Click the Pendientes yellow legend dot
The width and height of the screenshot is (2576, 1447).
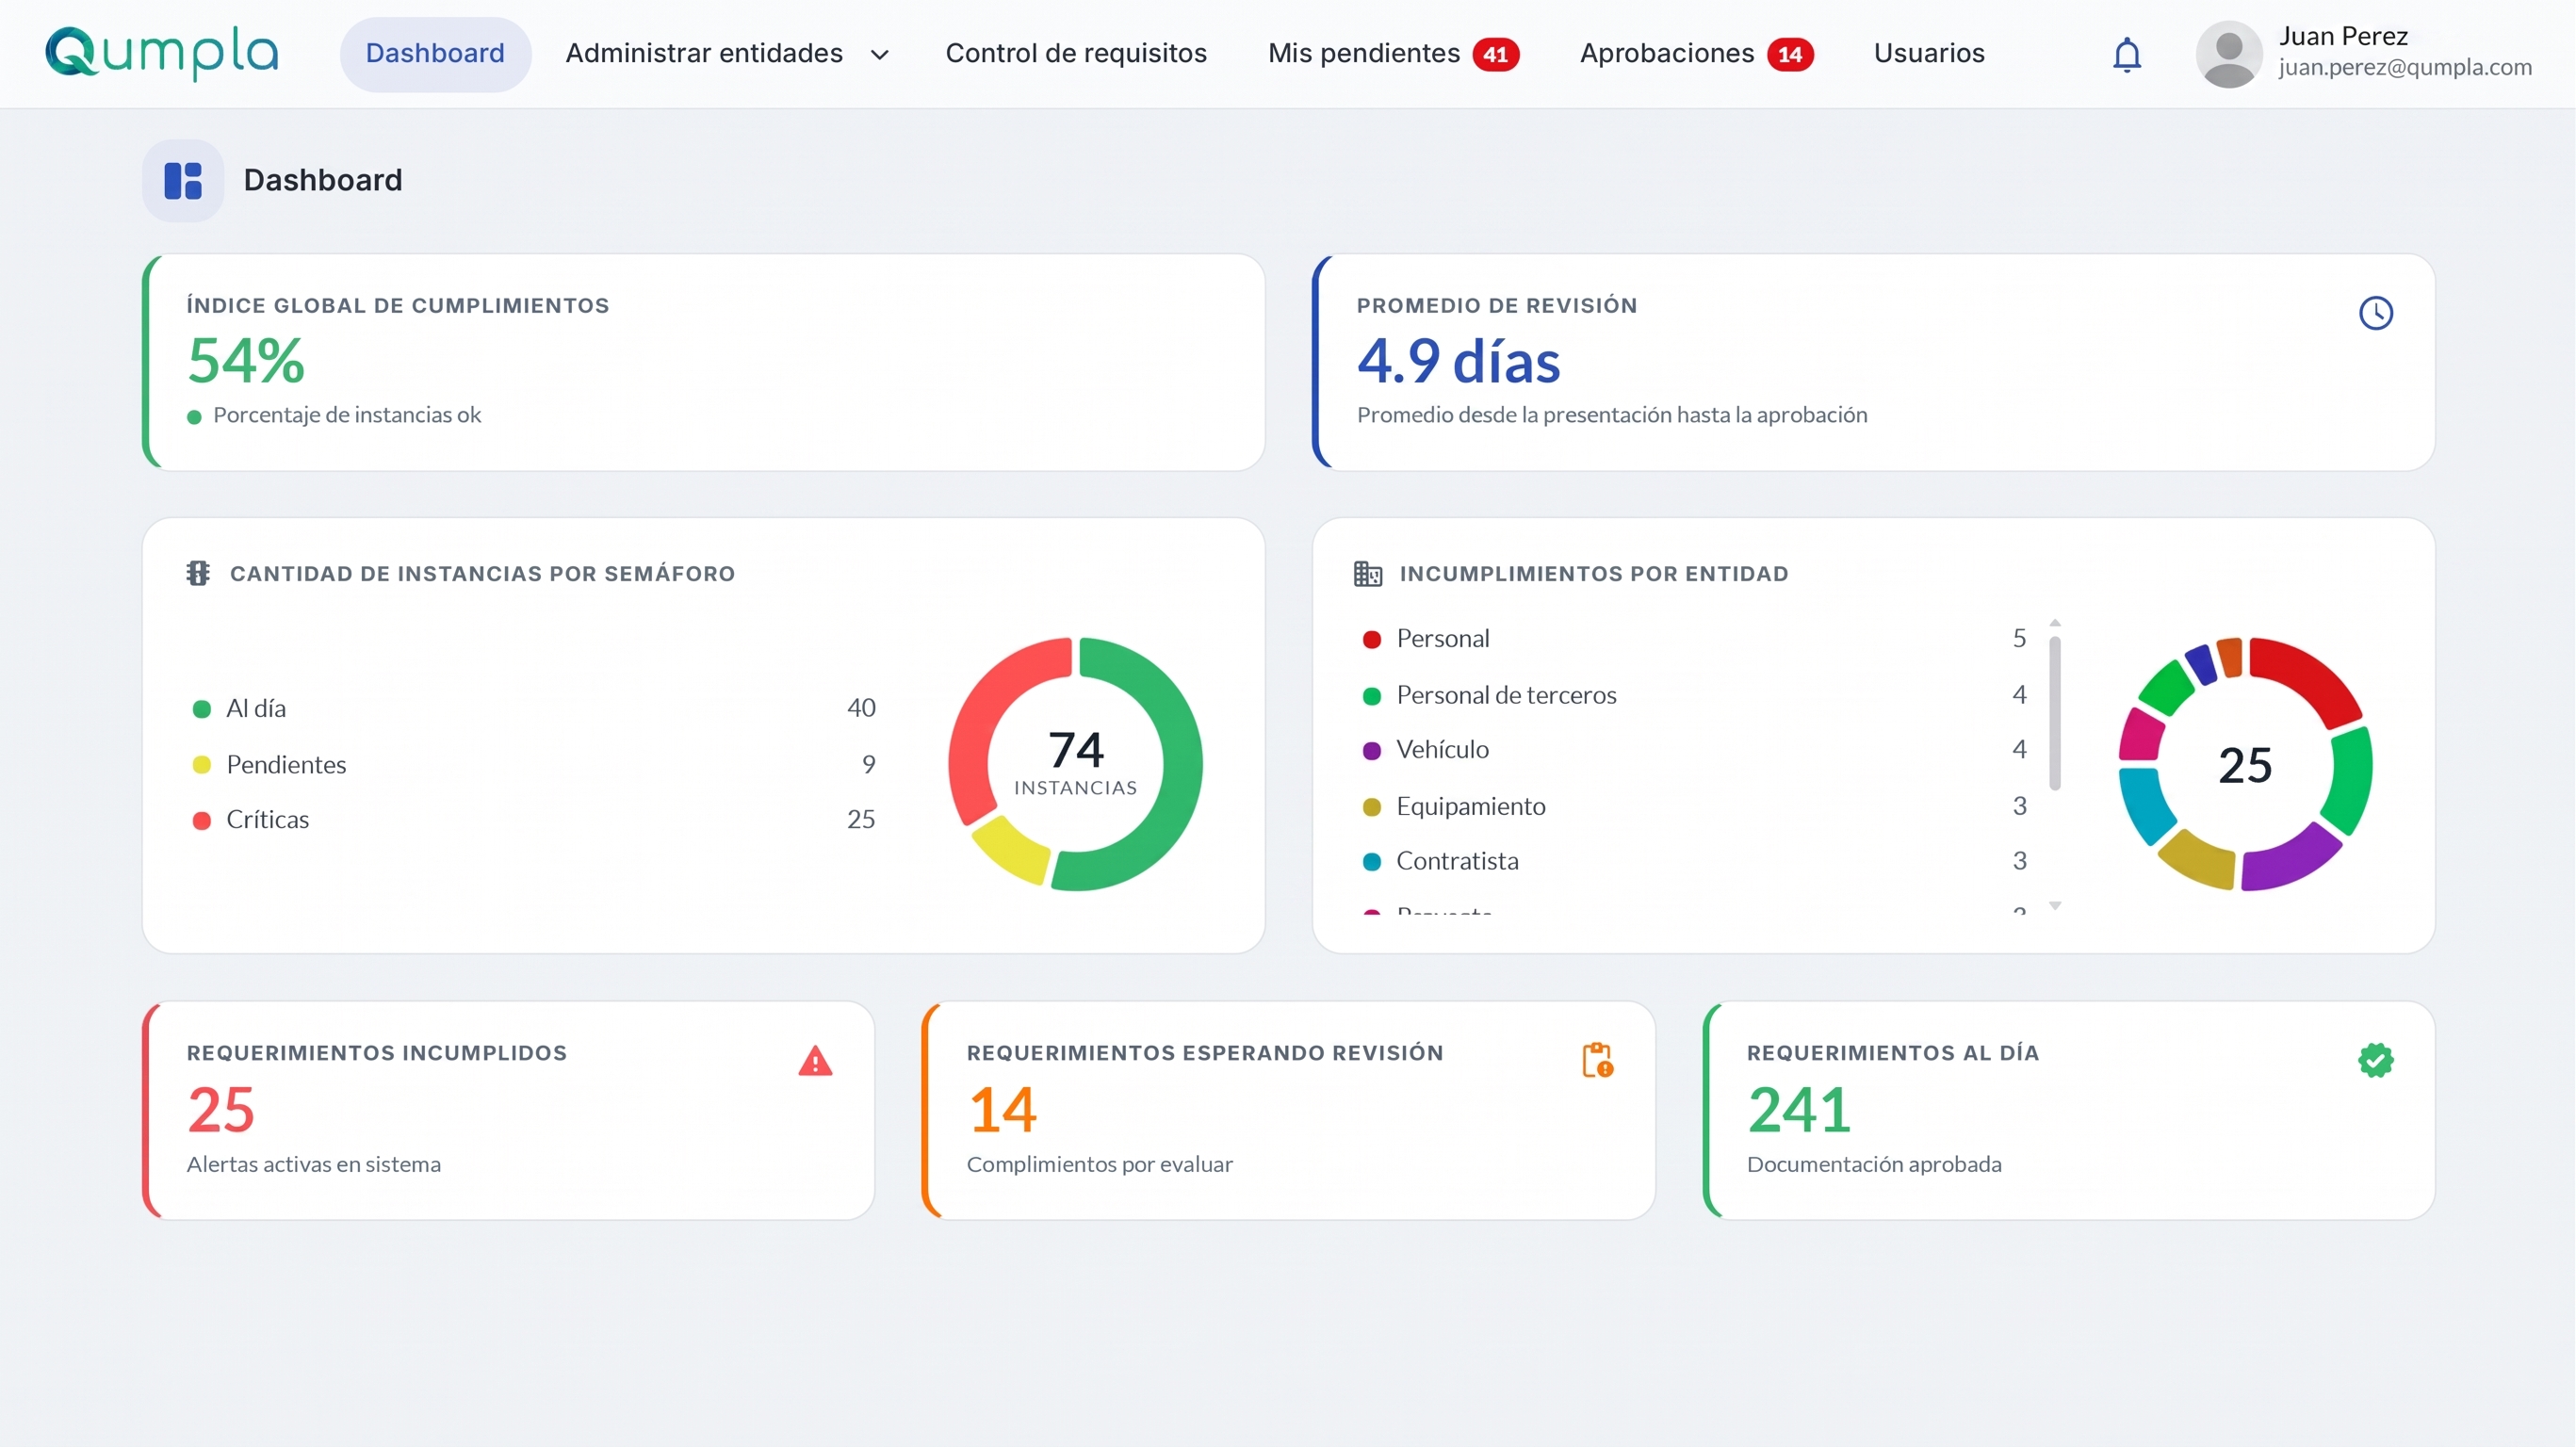coord(201,765)
